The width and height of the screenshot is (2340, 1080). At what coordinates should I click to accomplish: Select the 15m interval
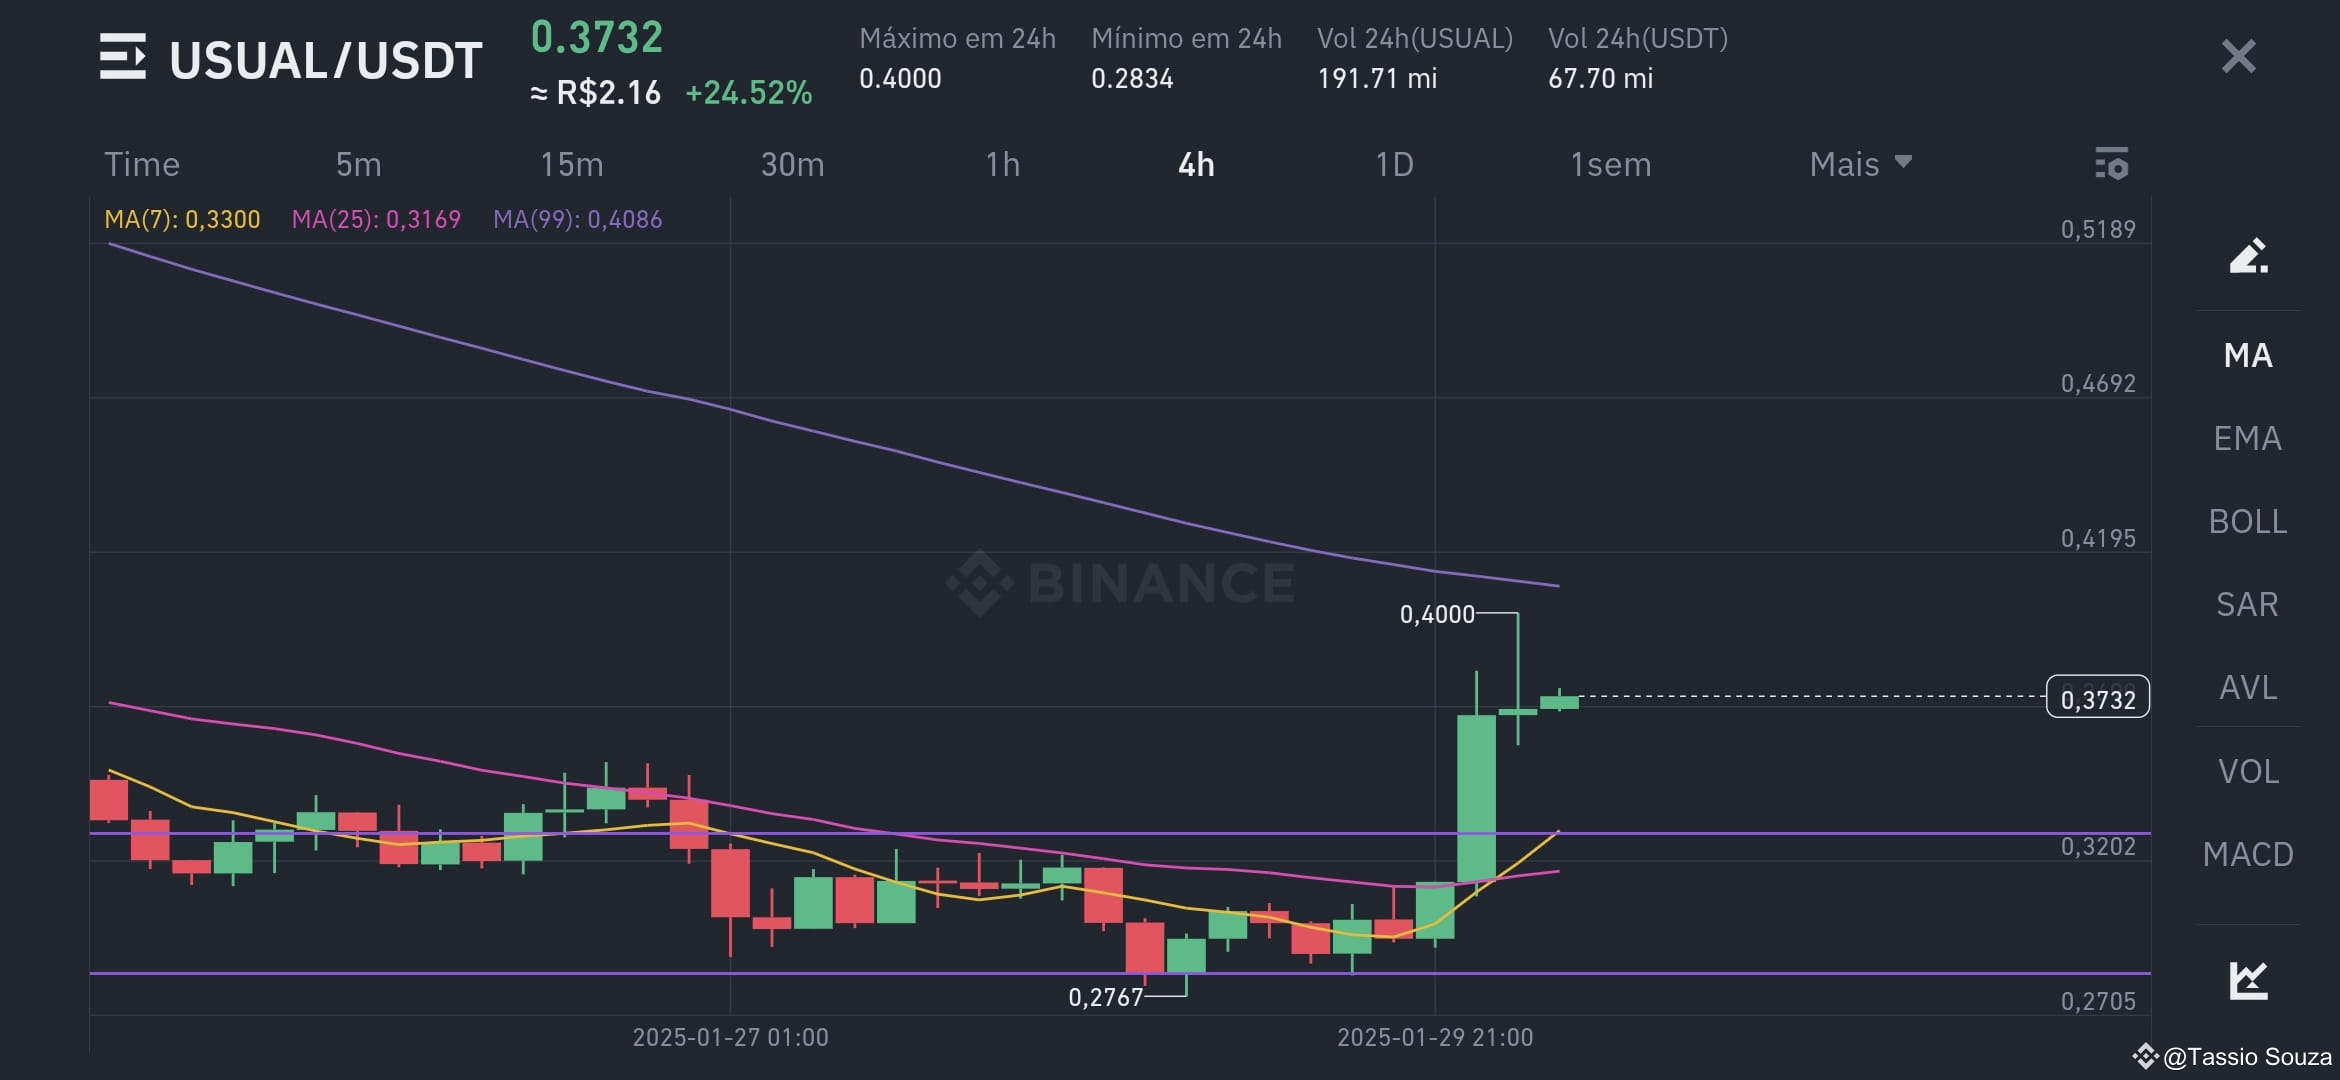coord(572,164)
